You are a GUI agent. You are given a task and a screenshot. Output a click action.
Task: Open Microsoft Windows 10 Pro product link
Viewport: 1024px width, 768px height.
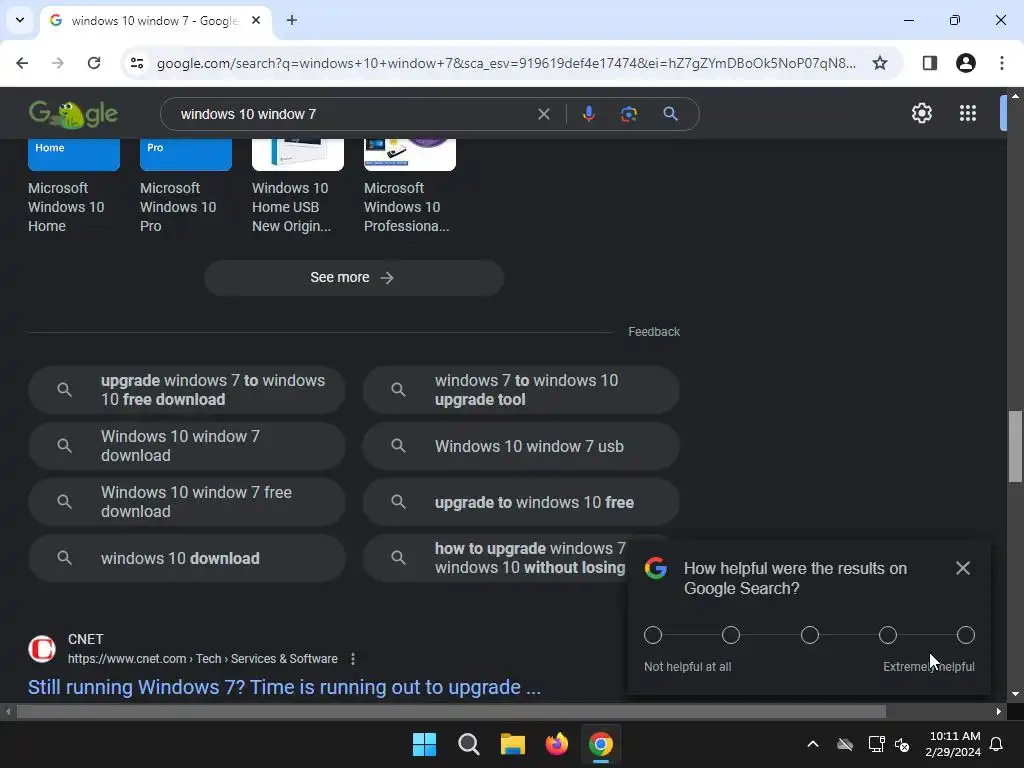click(178, 207)
